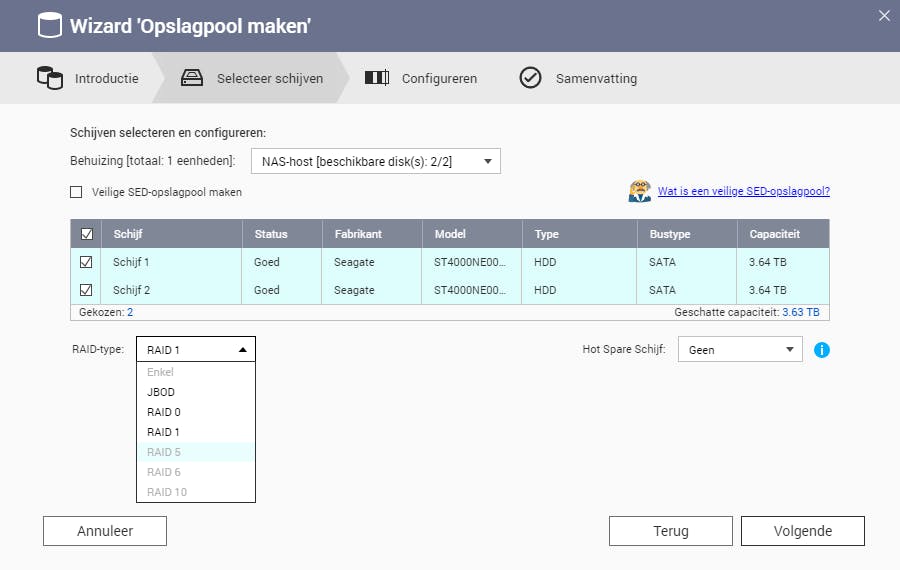The height and width of the screenshot is (570, 900).
Task: Click the Selecteer schijven drive icon
Action: pyautogui.click(x=192, y=78)
